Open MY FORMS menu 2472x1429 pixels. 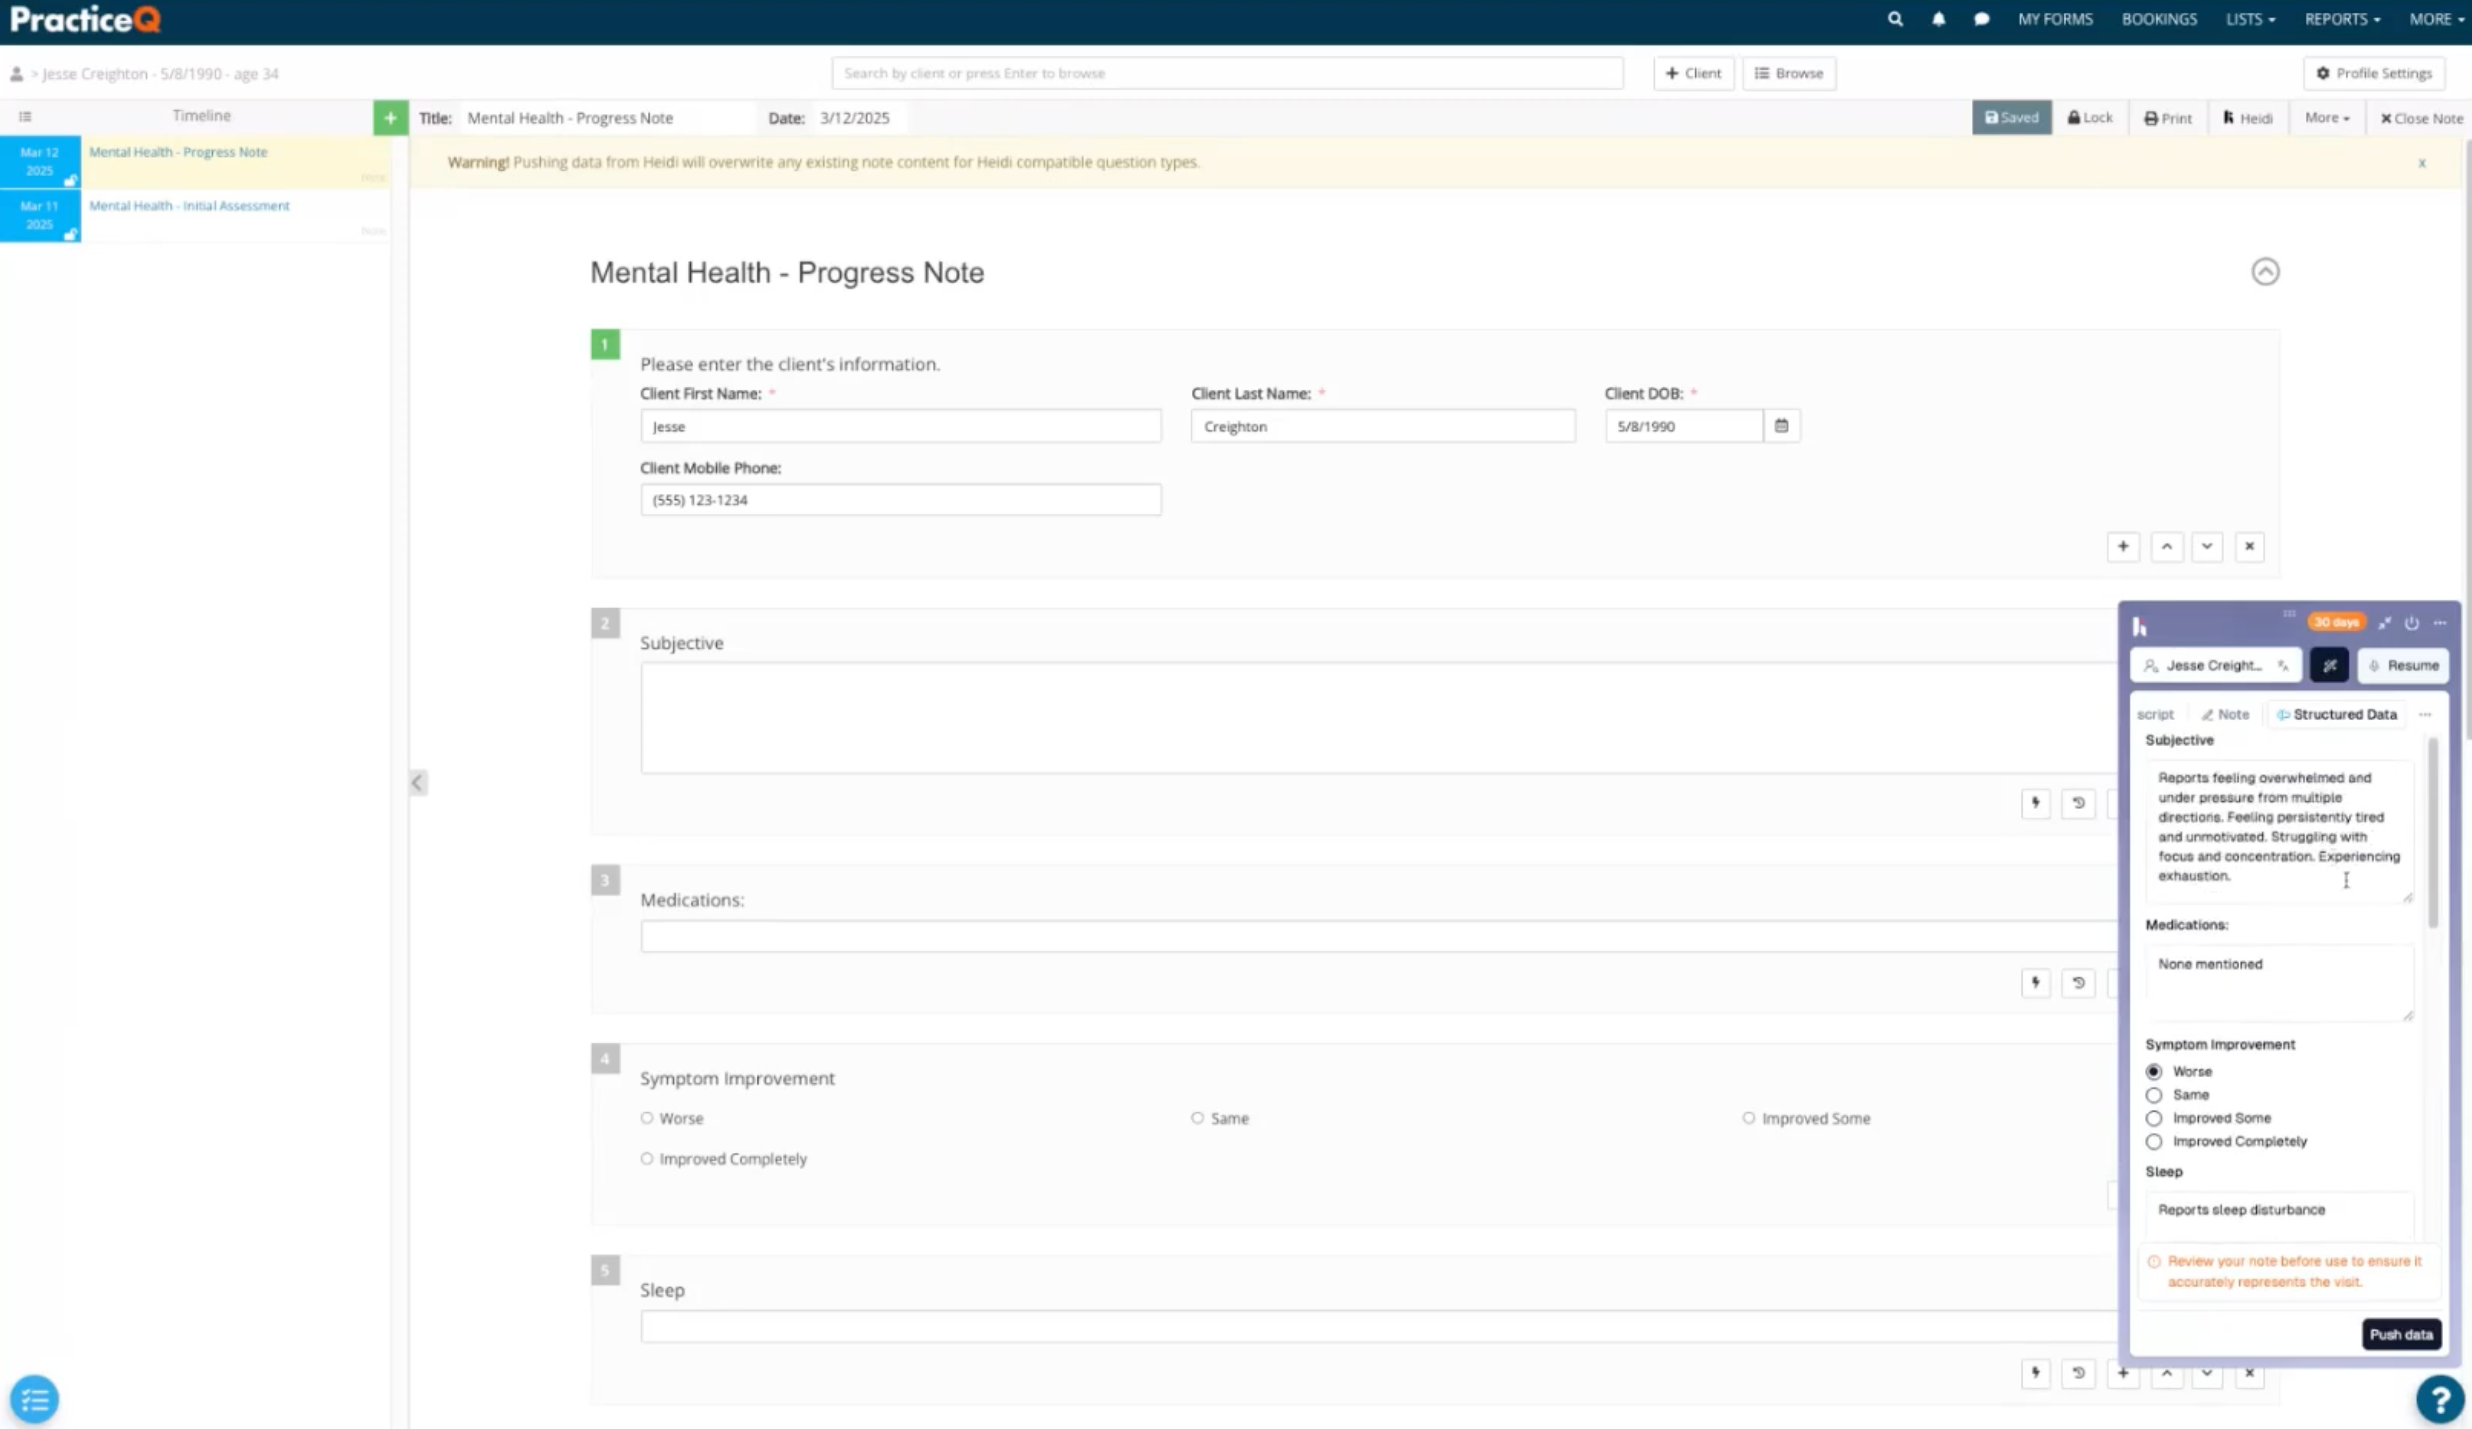coord(2054,19)
